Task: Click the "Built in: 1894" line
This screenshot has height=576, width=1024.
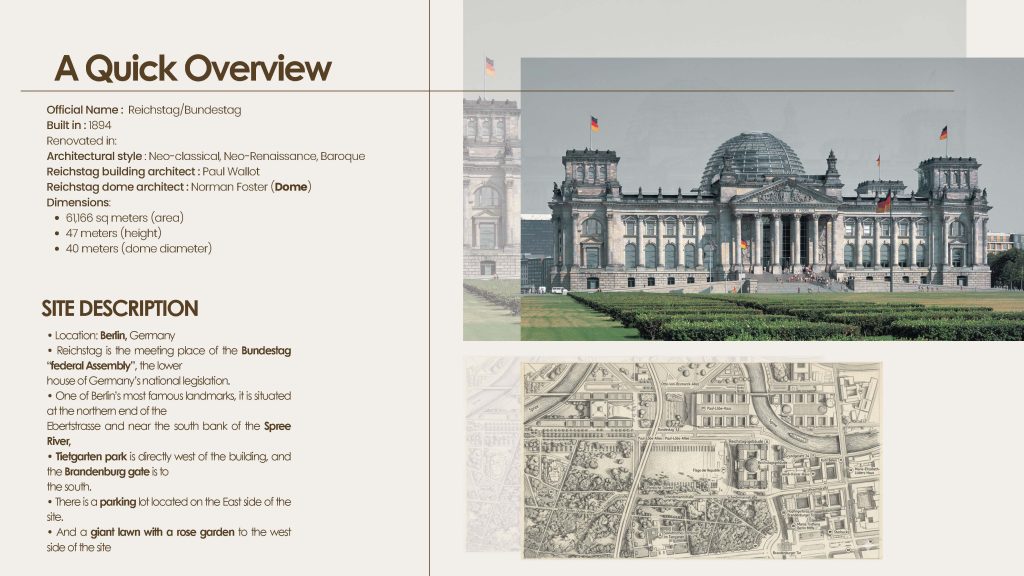Action: point(79,125)
